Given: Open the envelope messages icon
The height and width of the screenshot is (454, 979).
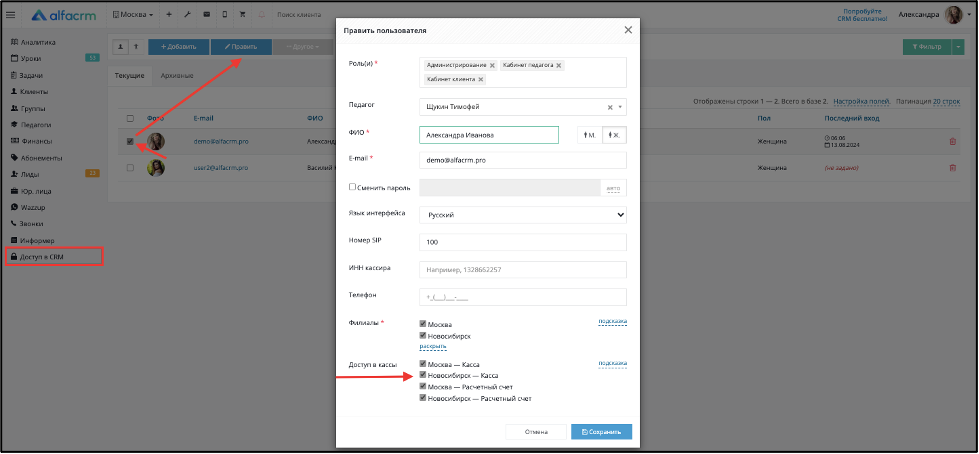Looking at the screenshot, I should click(x=206, y=15).
